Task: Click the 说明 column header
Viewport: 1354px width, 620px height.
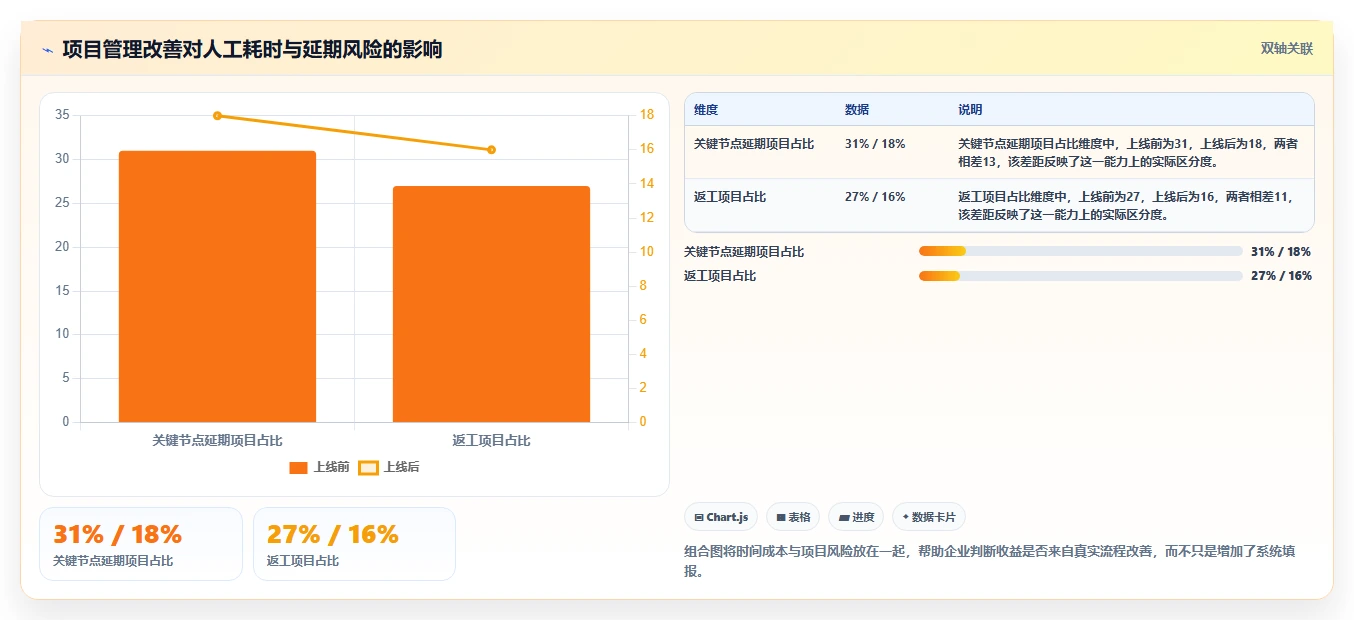Action: [x=970, y=110]
